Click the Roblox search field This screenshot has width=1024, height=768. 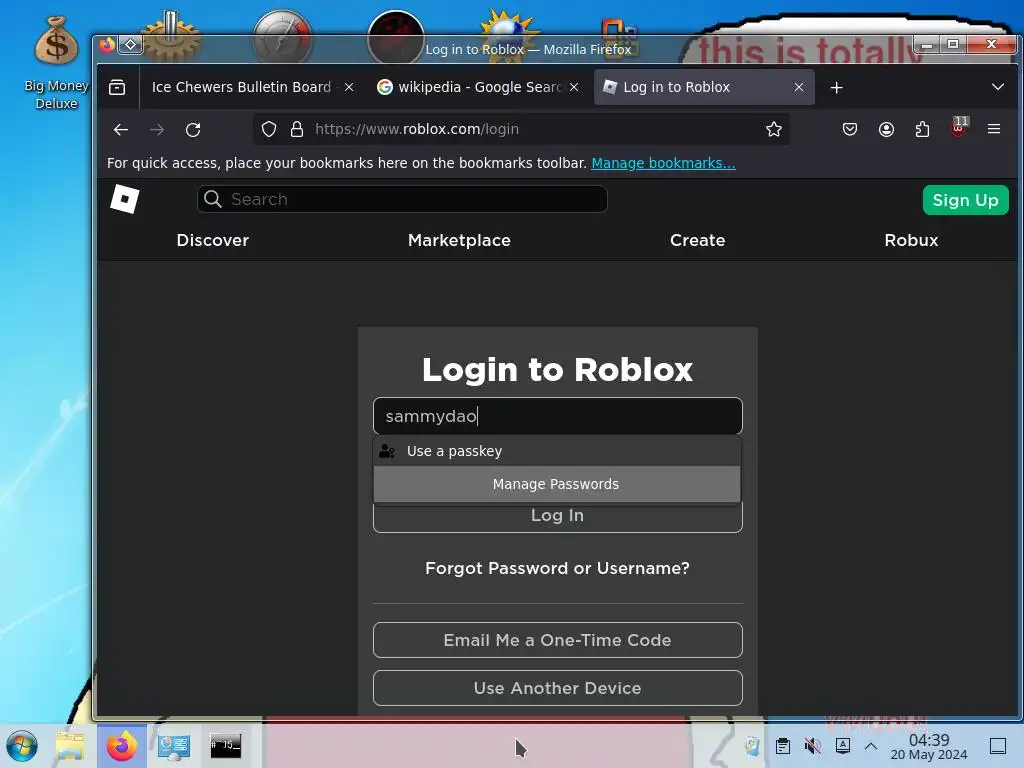pyautogui.click(x=402, y=199)
